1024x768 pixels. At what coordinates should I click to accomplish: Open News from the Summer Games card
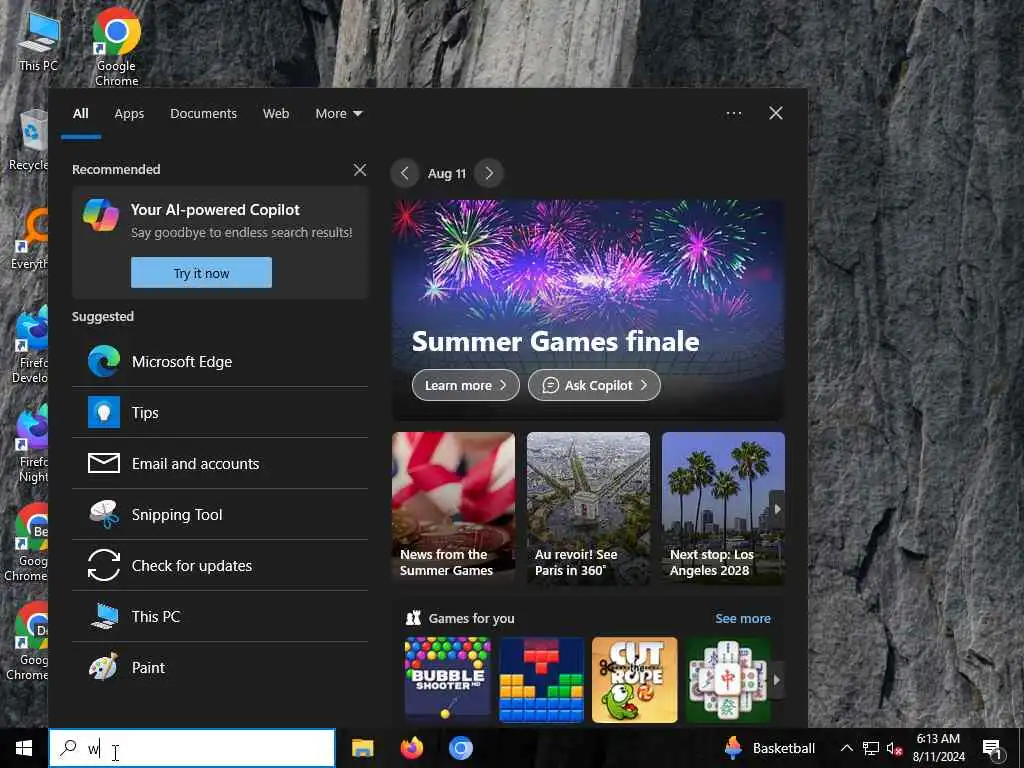(x=453, y=508)
